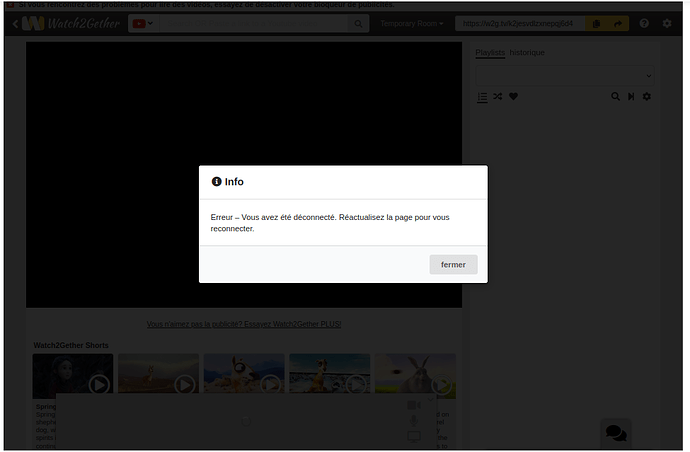
Task: Close the Info dialog with fermer button
Action: click(x=453, y=265)
